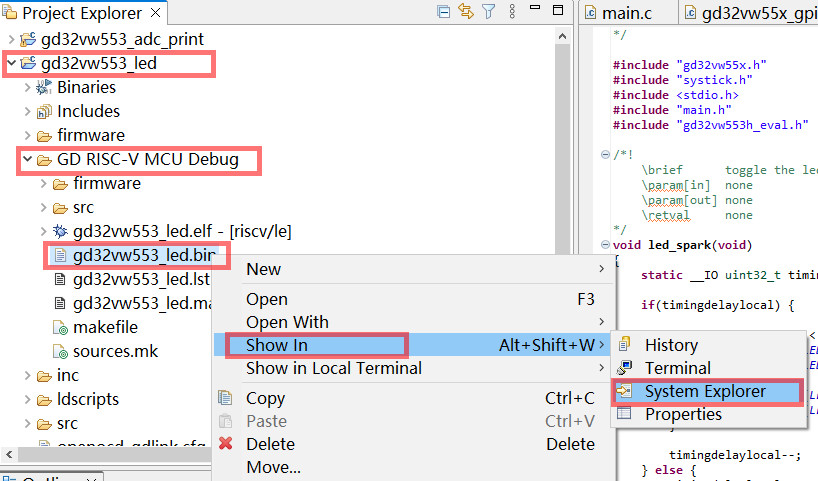Collapse the GD RISC-V MCU Debug folder

coord(27,159)
